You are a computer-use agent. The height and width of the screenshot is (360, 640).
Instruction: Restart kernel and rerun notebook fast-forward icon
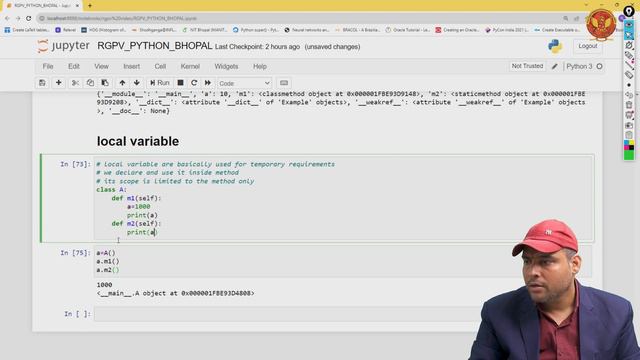[208, 83]
